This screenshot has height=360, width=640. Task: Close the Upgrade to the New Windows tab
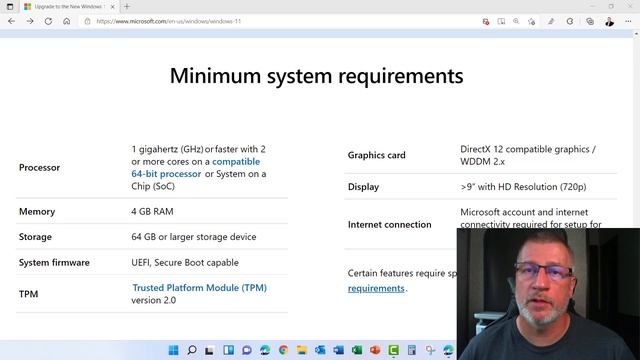113,7
